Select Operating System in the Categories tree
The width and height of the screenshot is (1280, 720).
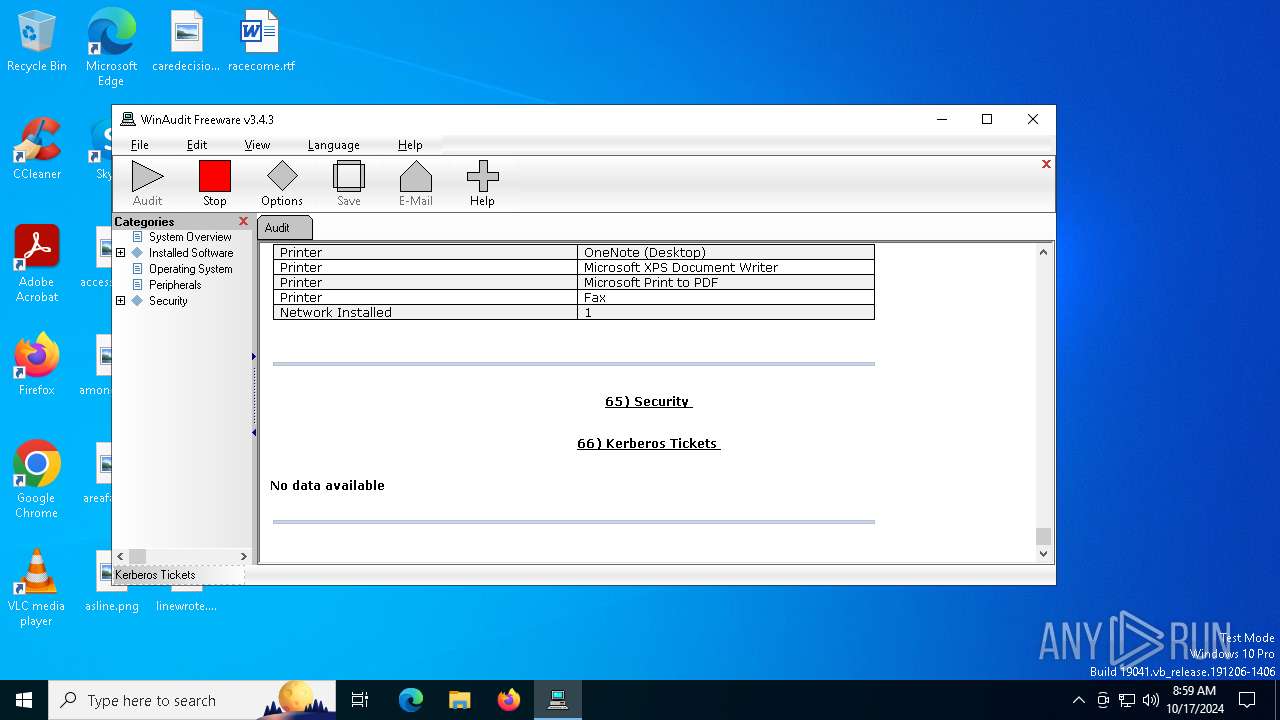pyautogui.click(x=190, y=269)
